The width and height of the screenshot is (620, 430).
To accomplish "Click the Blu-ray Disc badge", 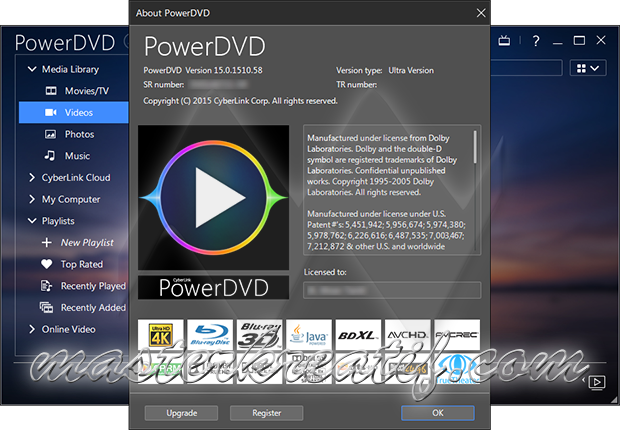I will (210, 335).
